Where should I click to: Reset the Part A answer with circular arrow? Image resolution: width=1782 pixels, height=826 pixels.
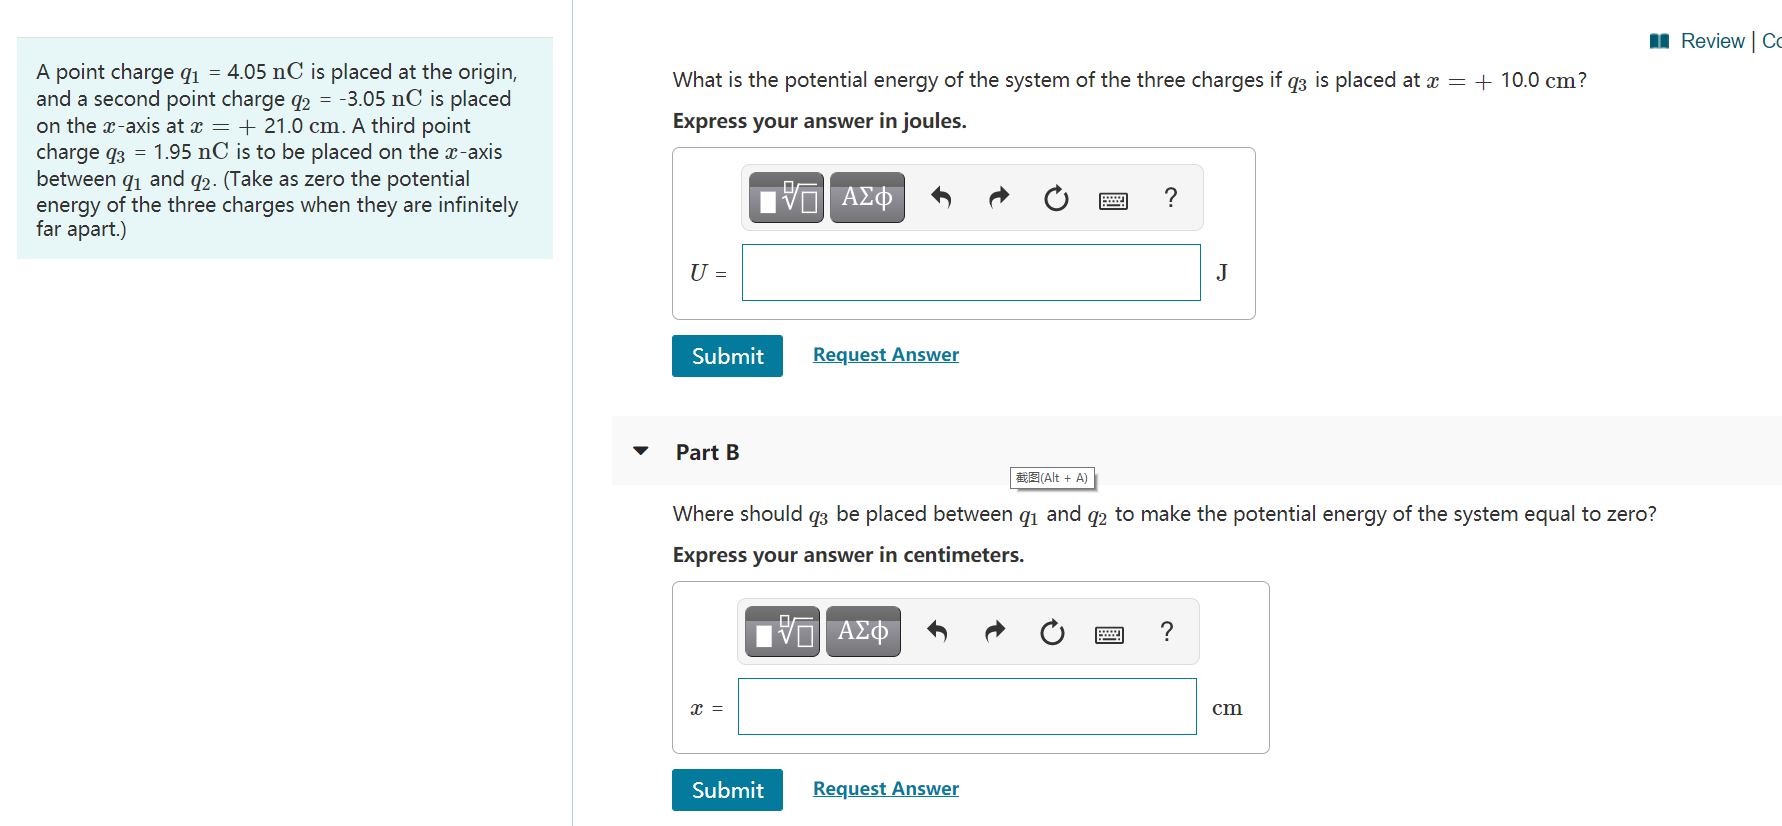click(x=1056, y=198)
